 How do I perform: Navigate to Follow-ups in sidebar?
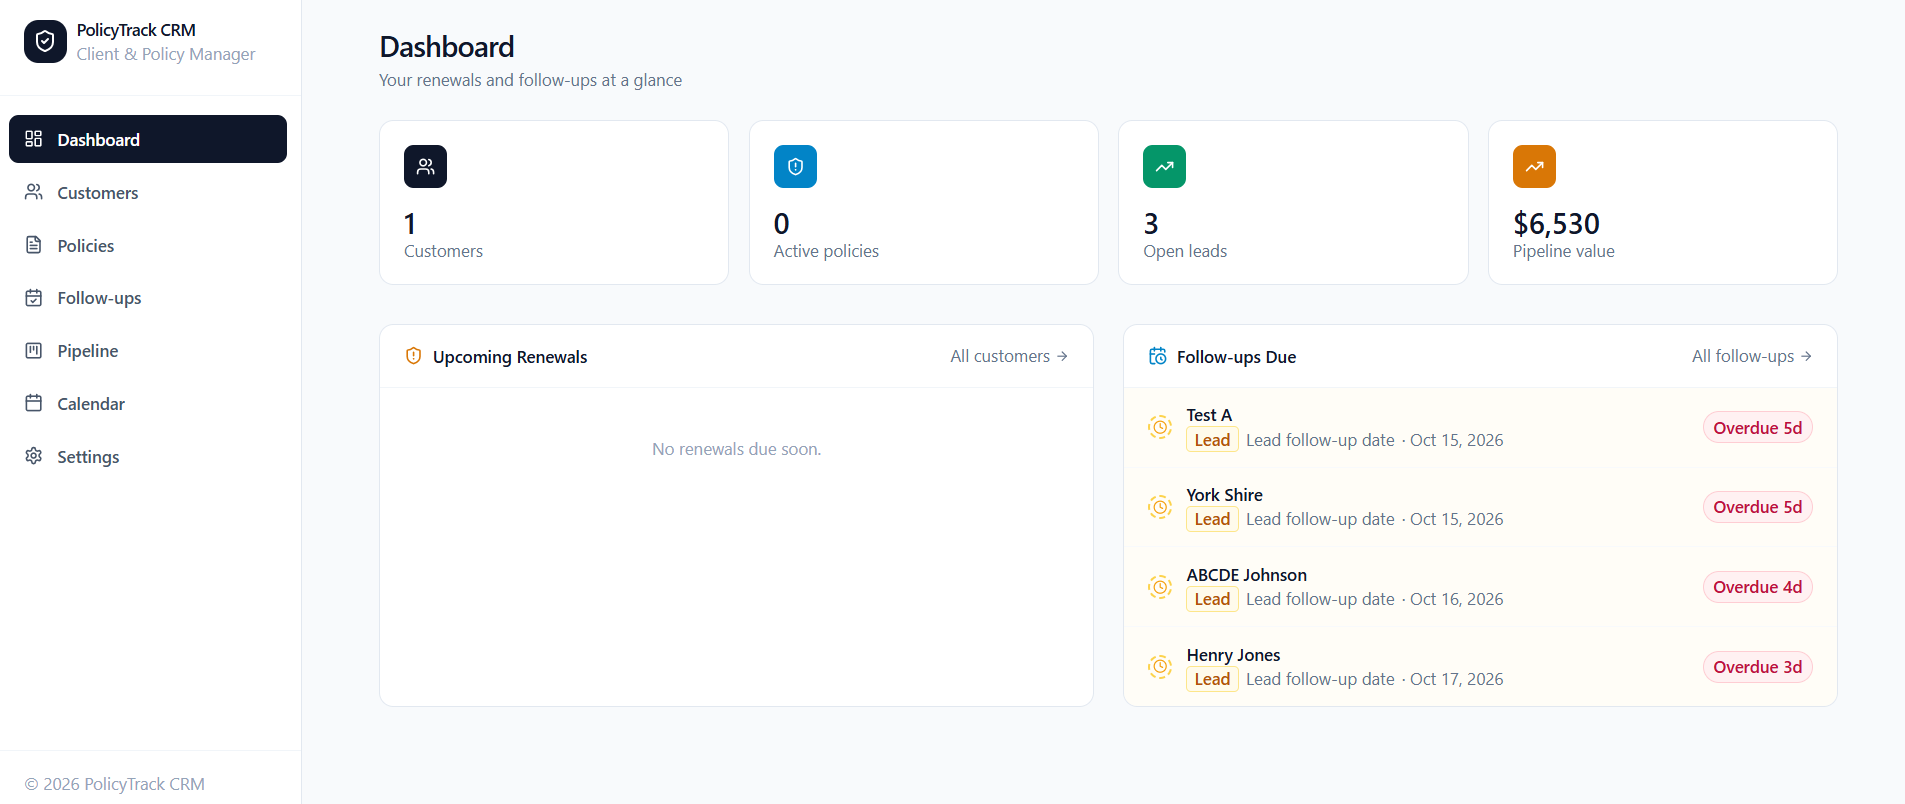(x=148, y=298)
